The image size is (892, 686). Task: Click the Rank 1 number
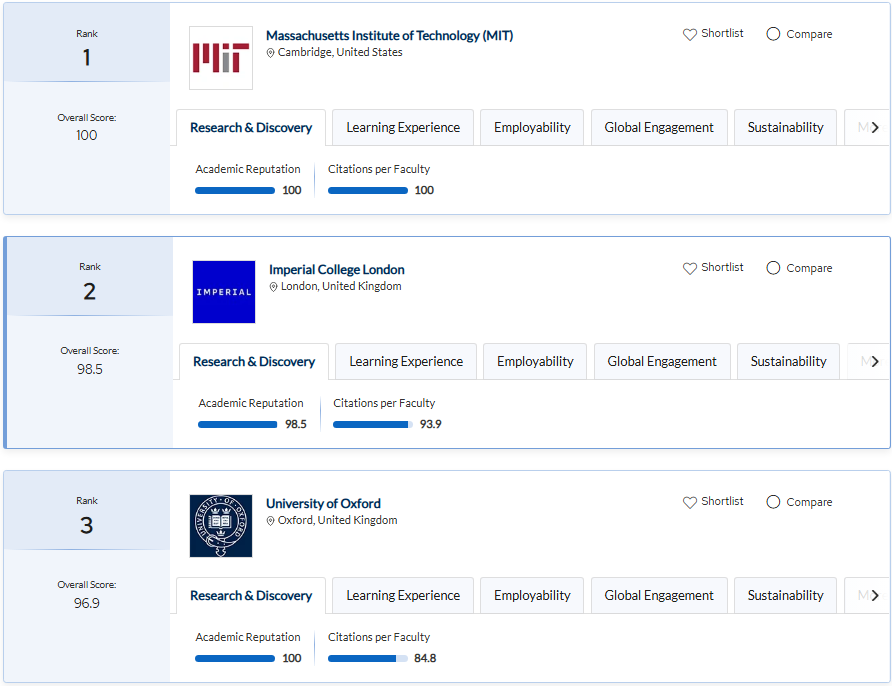86,57
